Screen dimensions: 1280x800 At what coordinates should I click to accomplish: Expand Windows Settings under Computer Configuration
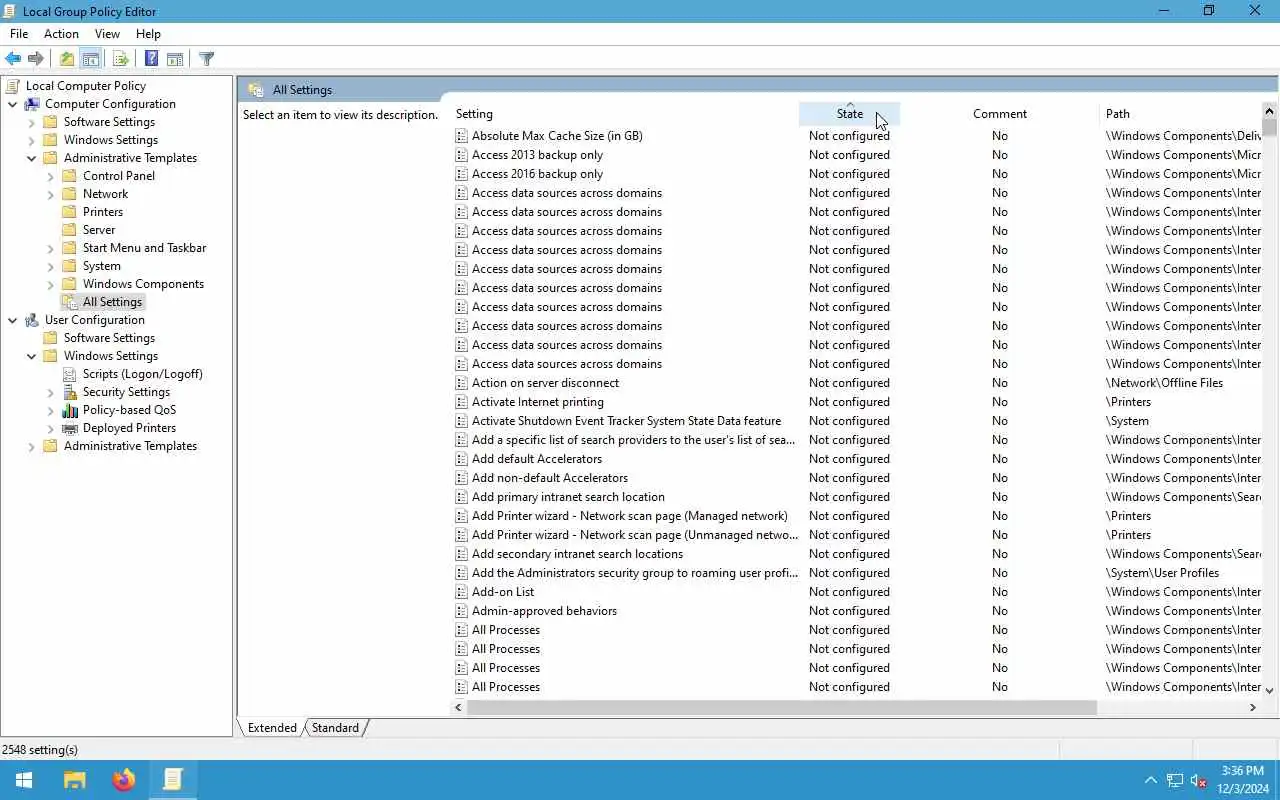pyautogui.click(x=31, y=140)
